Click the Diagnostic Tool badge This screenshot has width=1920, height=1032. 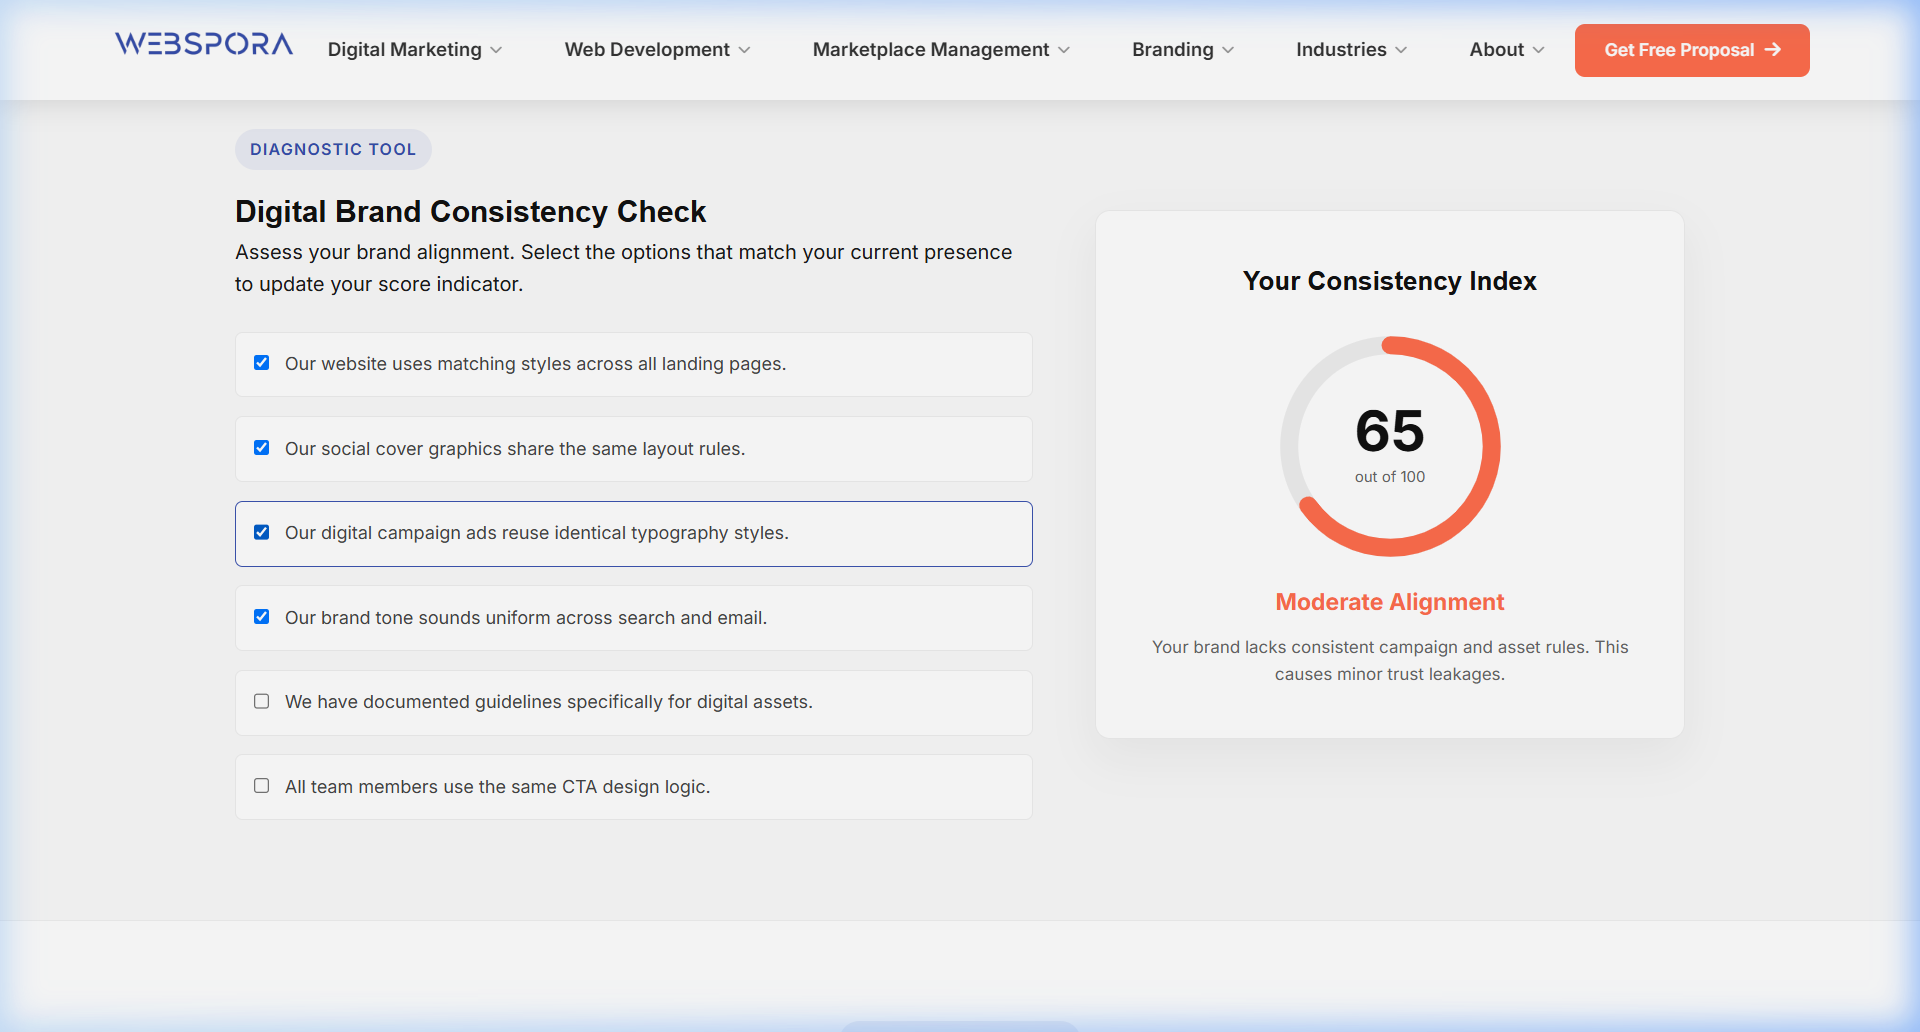(x=333, y=149)
